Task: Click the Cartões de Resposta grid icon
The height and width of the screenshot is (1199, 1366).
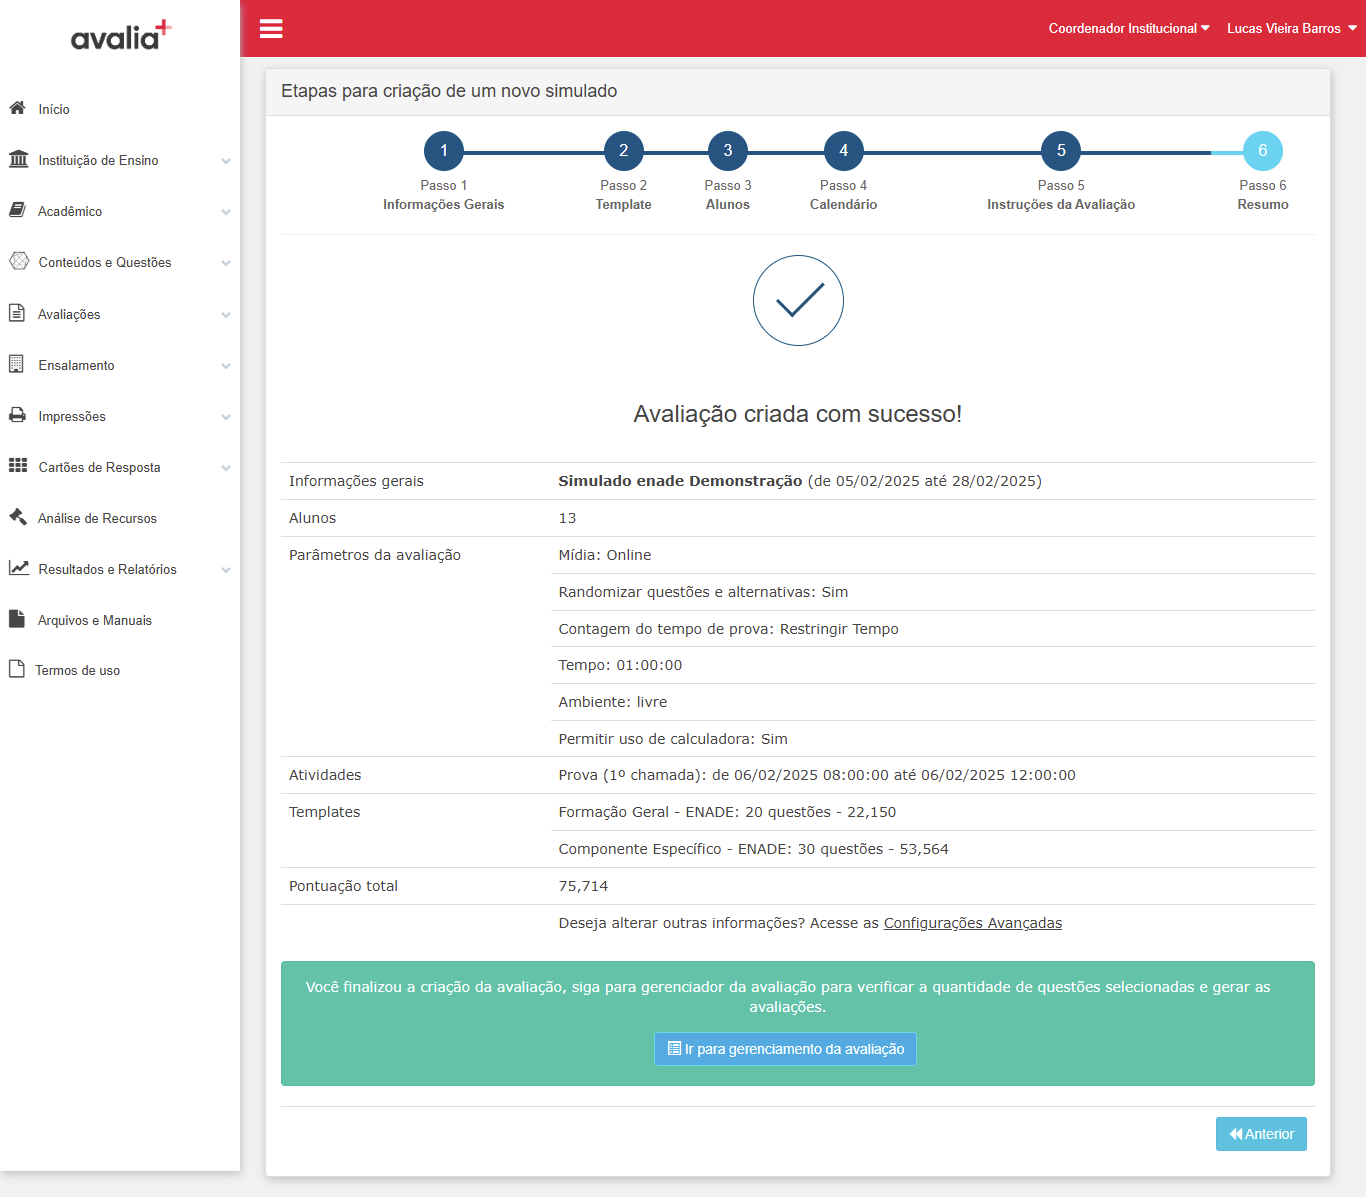Action: [x=18, y=466]
